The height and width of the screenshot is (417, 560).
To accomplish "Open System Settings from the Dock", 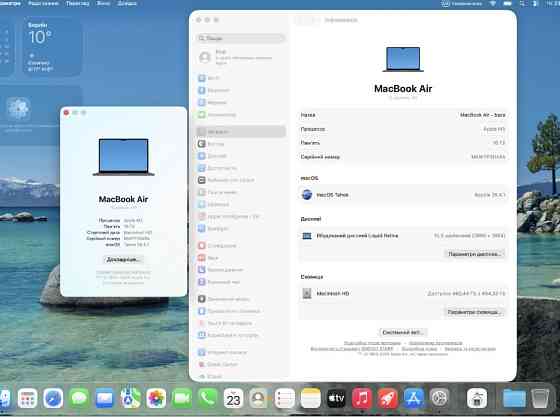I will coord(439,398).
